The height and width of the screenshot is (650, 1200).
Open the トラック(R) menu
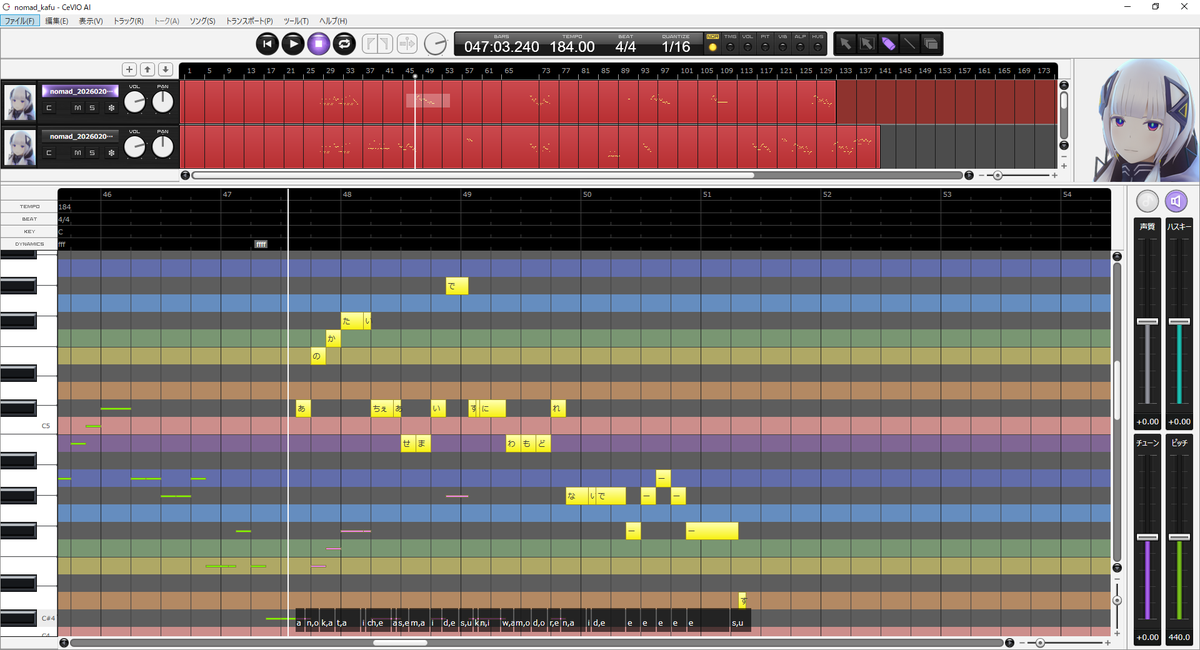point(128,21)
